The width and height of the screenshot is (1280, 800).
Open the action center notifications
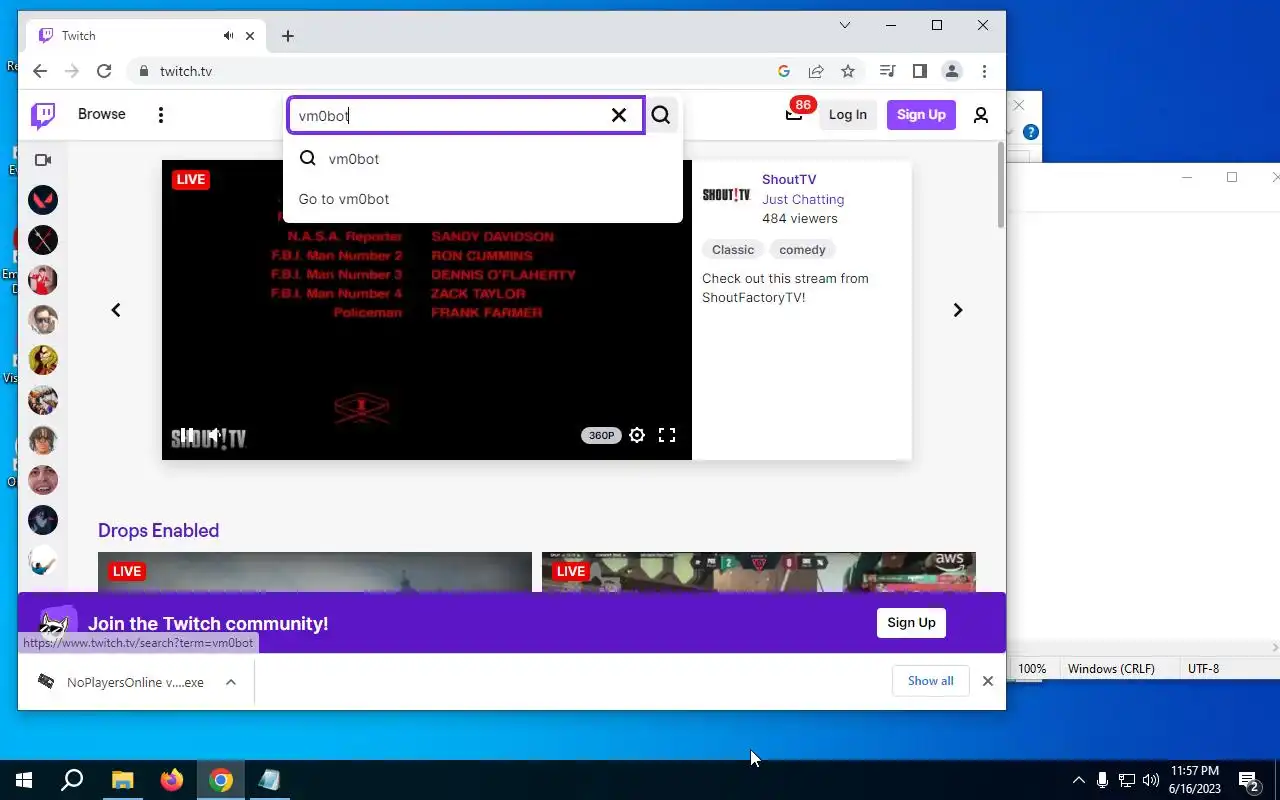click(1248, 780)
